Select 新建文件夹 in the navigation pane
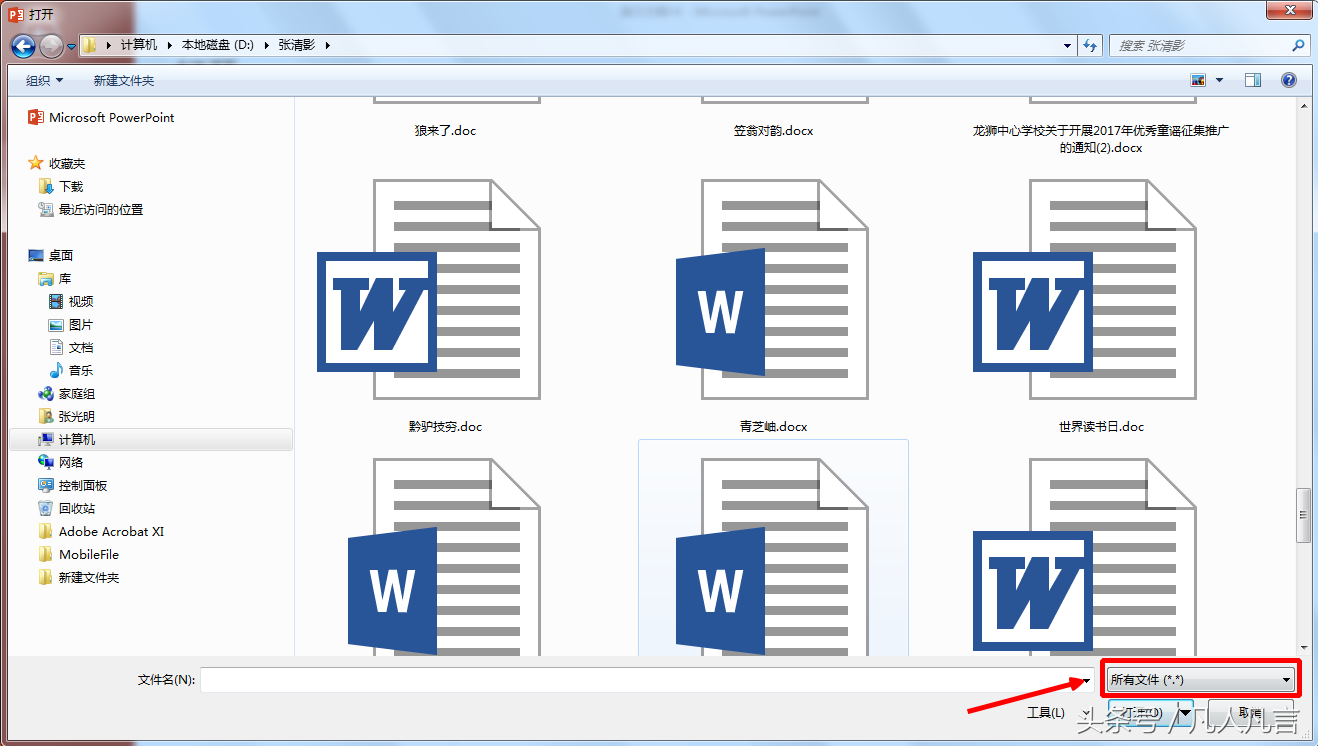Viewport: 1318px width, 746px height. pos(79,577)
